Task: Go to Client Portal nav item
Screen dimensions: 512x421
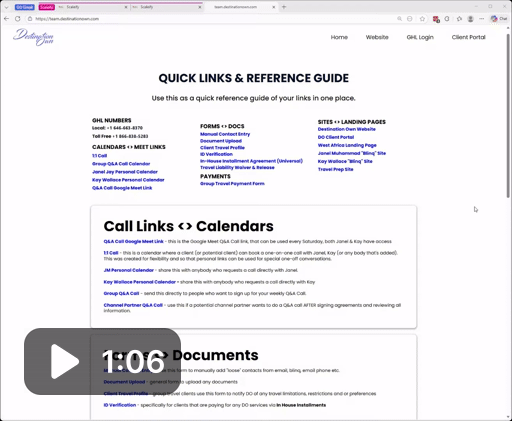Action: [468, 37]
